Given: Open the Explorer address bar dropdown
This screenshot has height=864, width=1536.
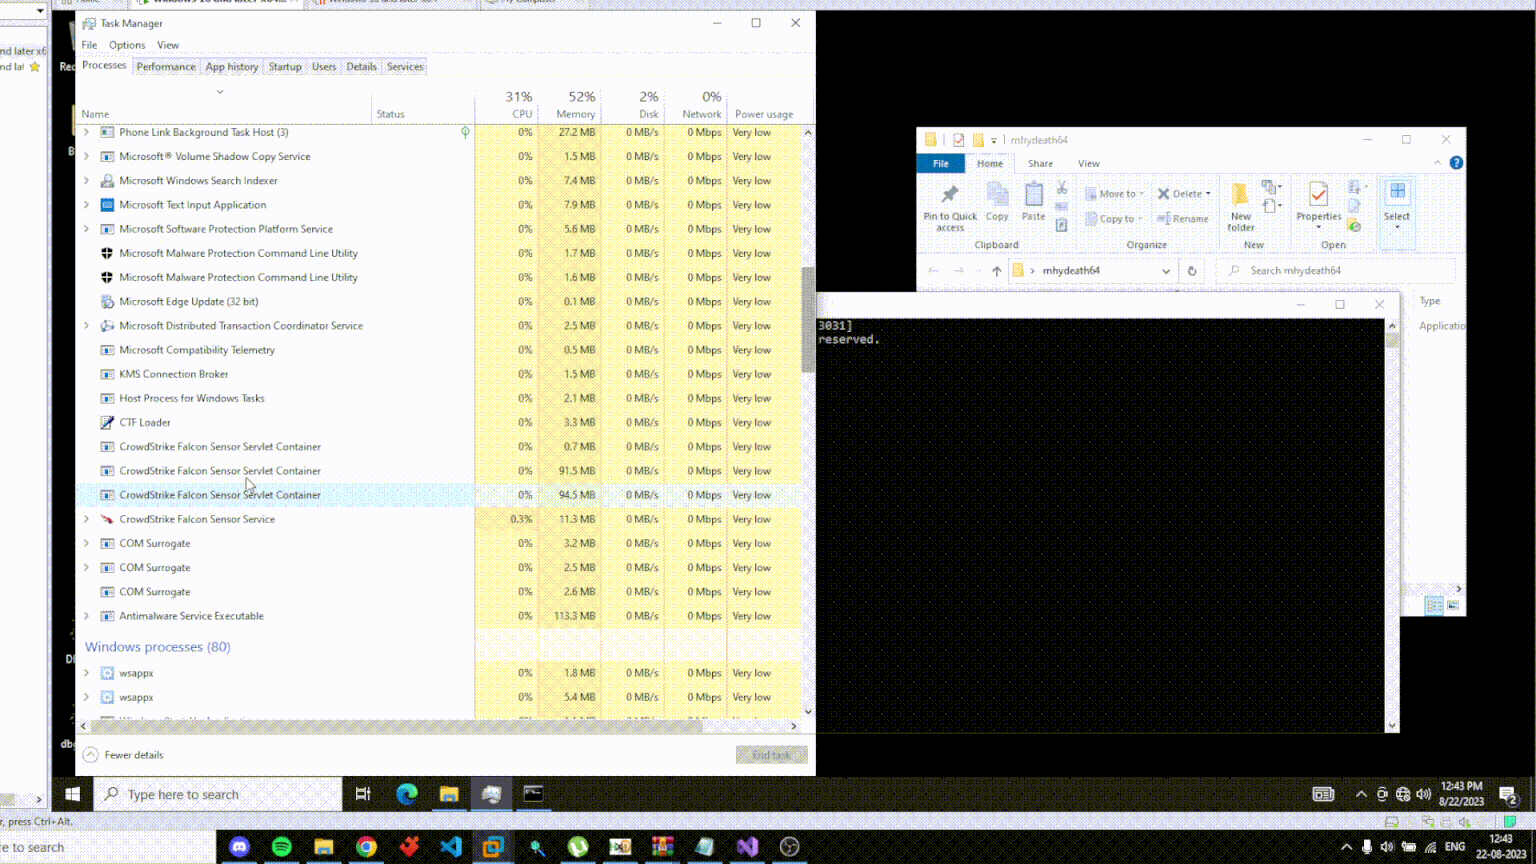Looking at the screenshot, I should pyautogui.click(x=1165, y=271).
